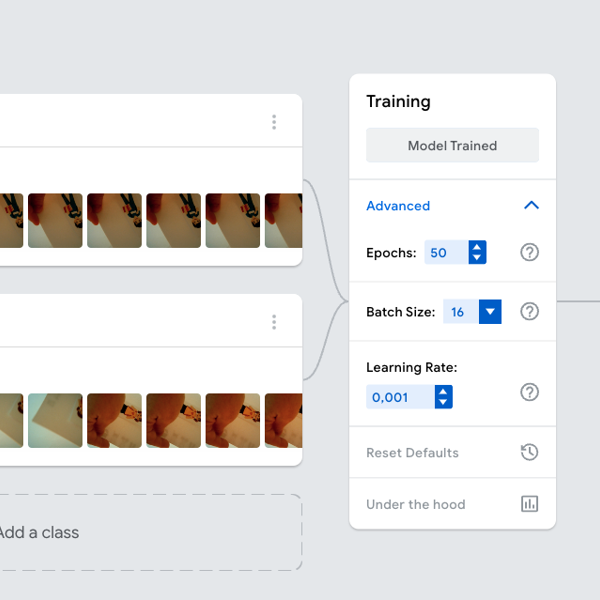
Task: Click the Learning Rate help icon
Action: click(530, 392)
